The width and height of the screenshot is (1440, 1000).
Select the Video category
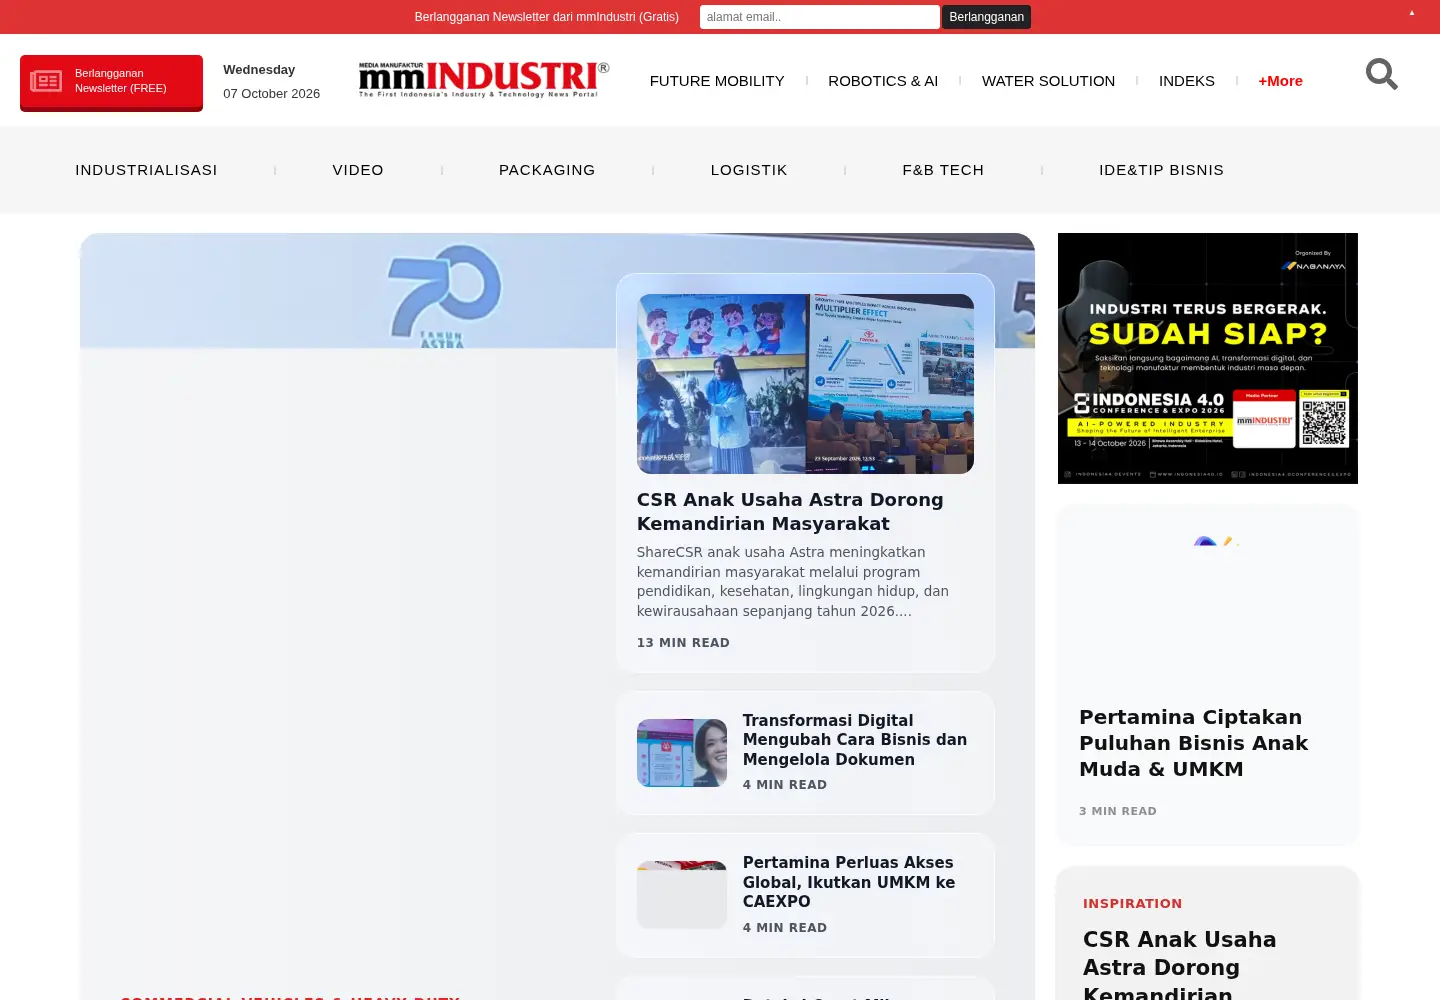coord(358,170)
